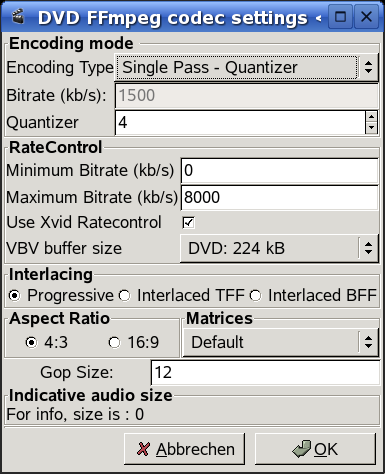Screen dimensions: 385x474
Task: Click the title bar rollup arrow
Action: (x=319, y=18)
